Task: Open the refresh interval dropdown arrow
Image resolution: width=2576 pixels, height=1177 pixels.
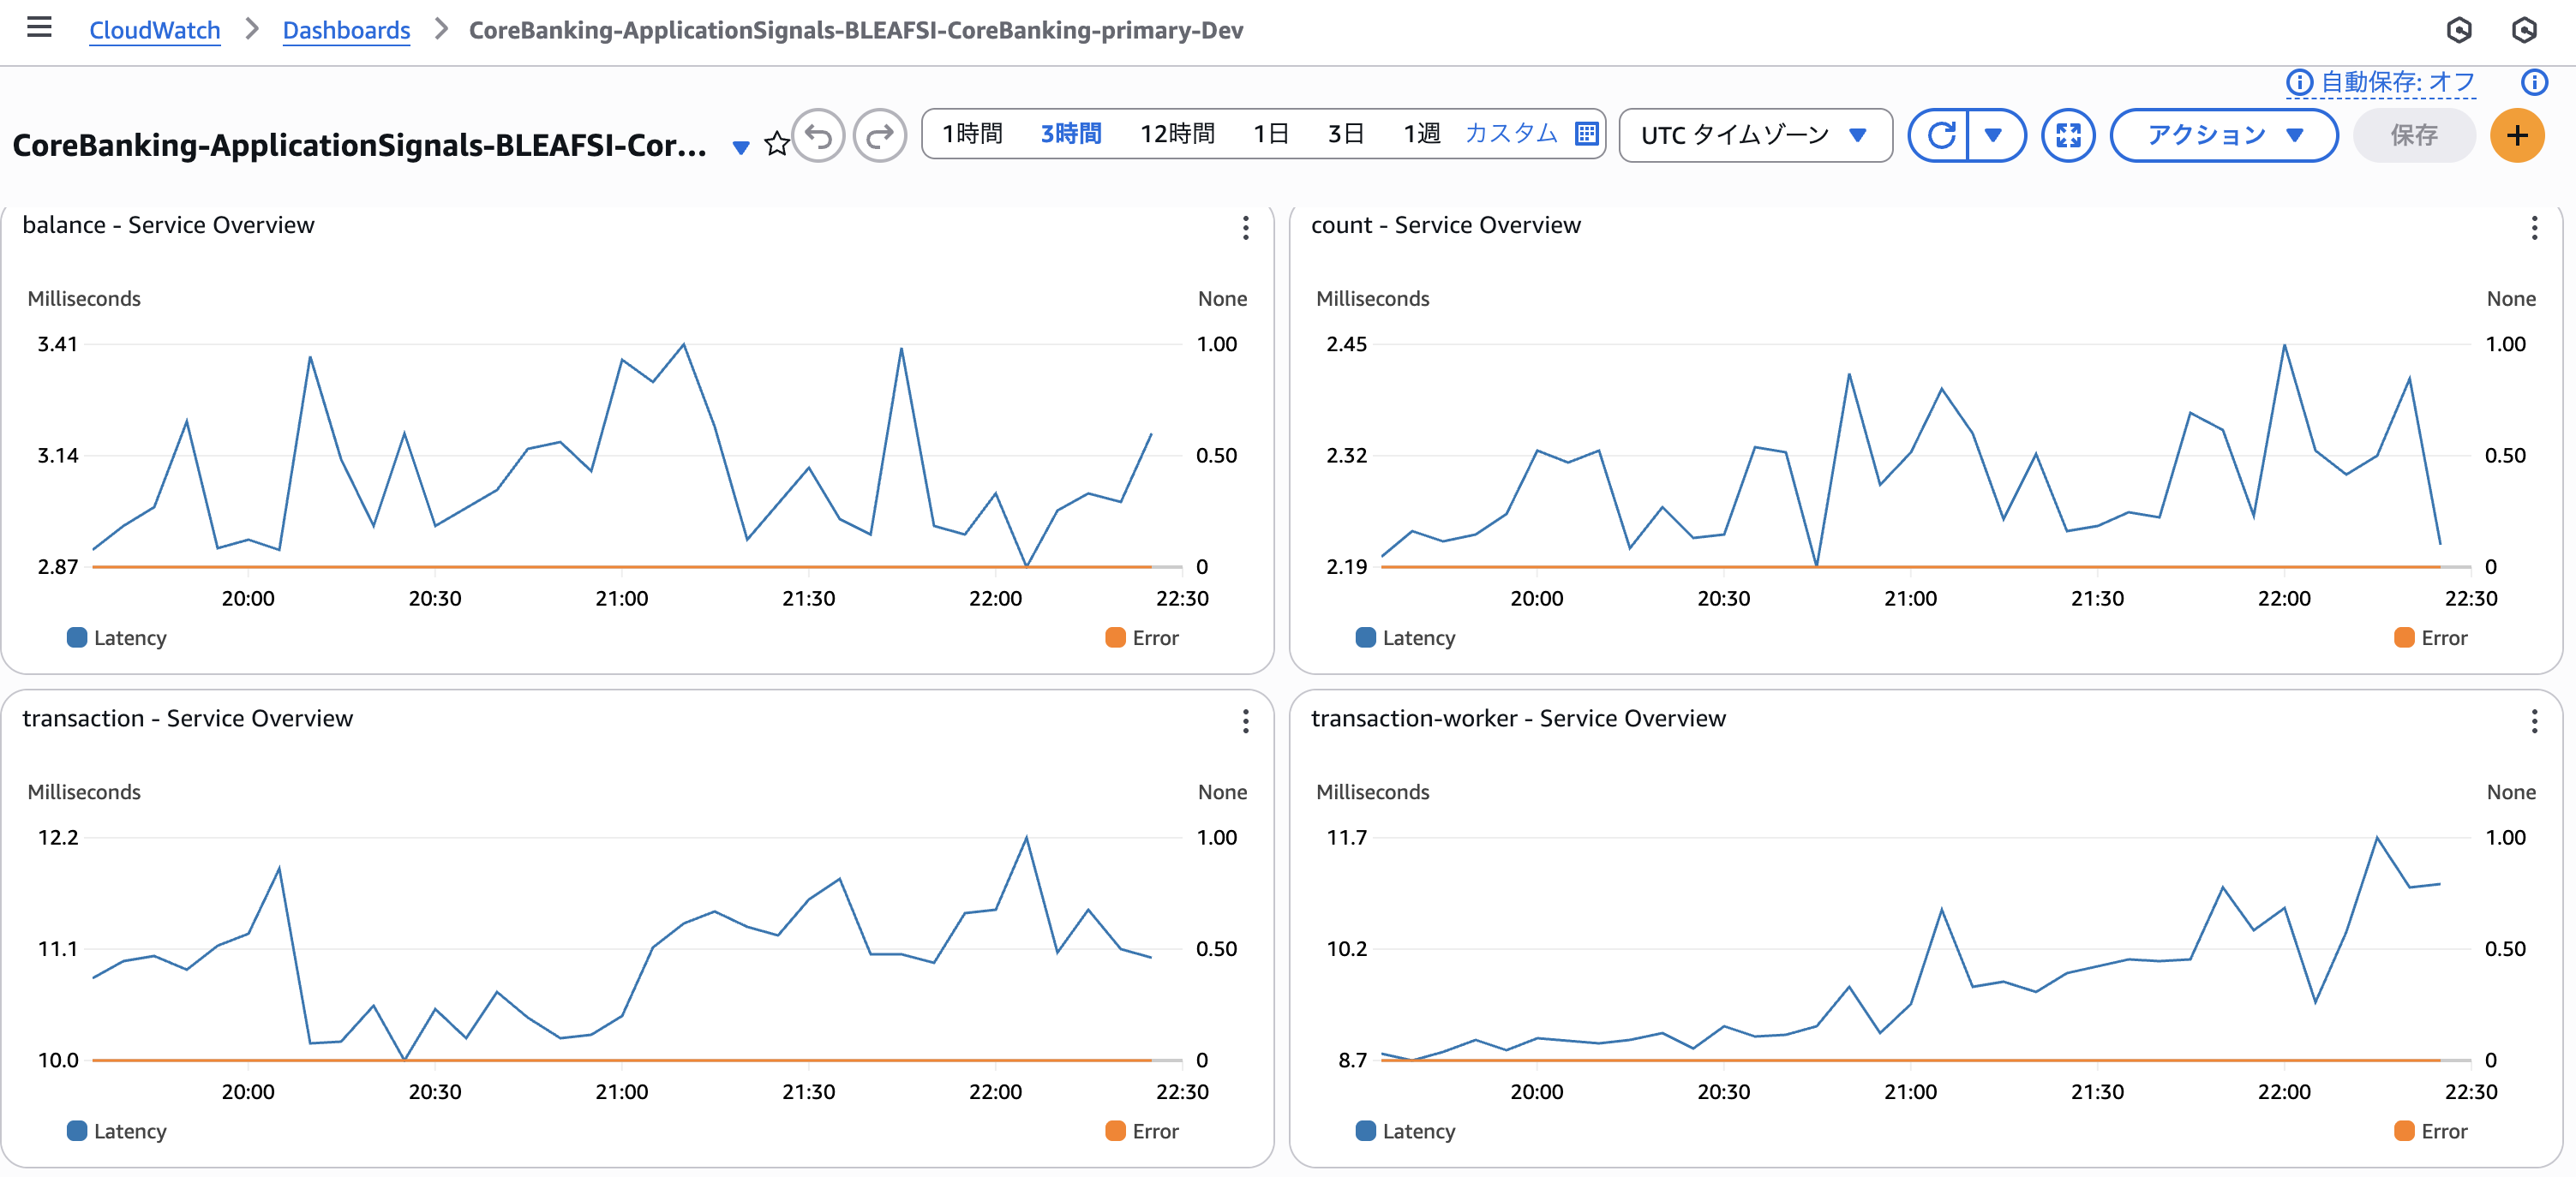Action: (x=1993, y=135)
